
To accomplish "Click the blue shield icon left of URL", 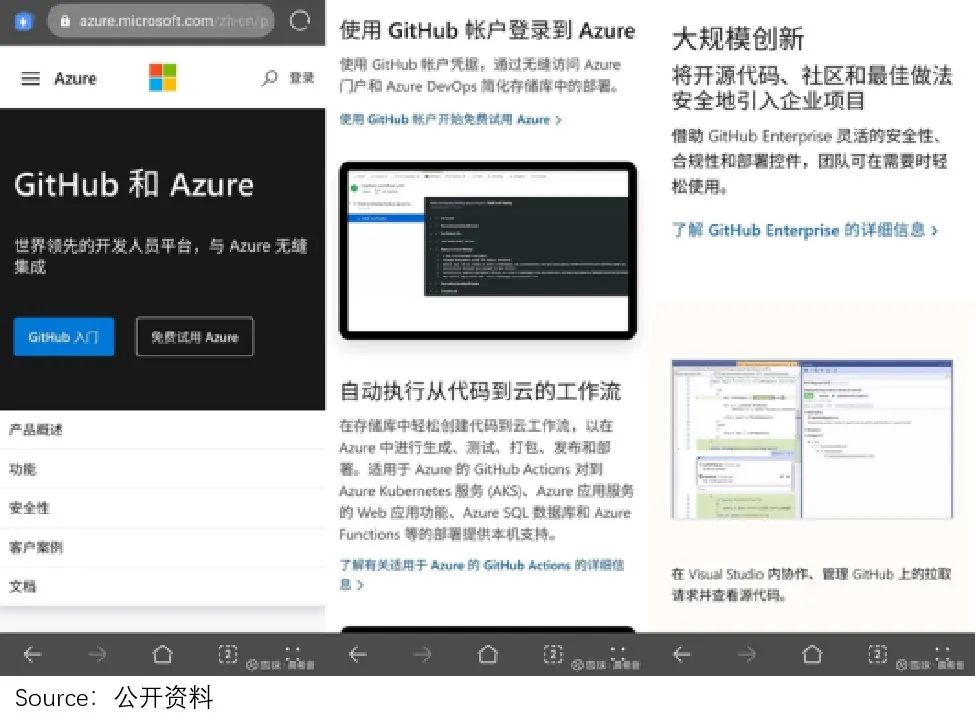I will coord(24,22).
